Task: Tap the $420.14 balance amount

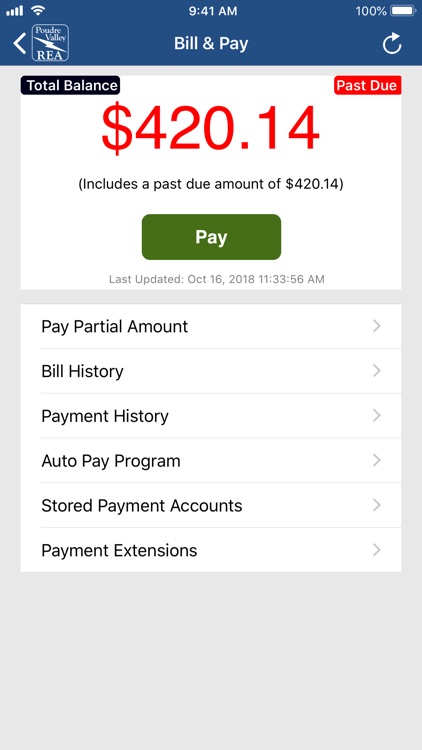Action: pyautogui.click(x=211, y=129)
